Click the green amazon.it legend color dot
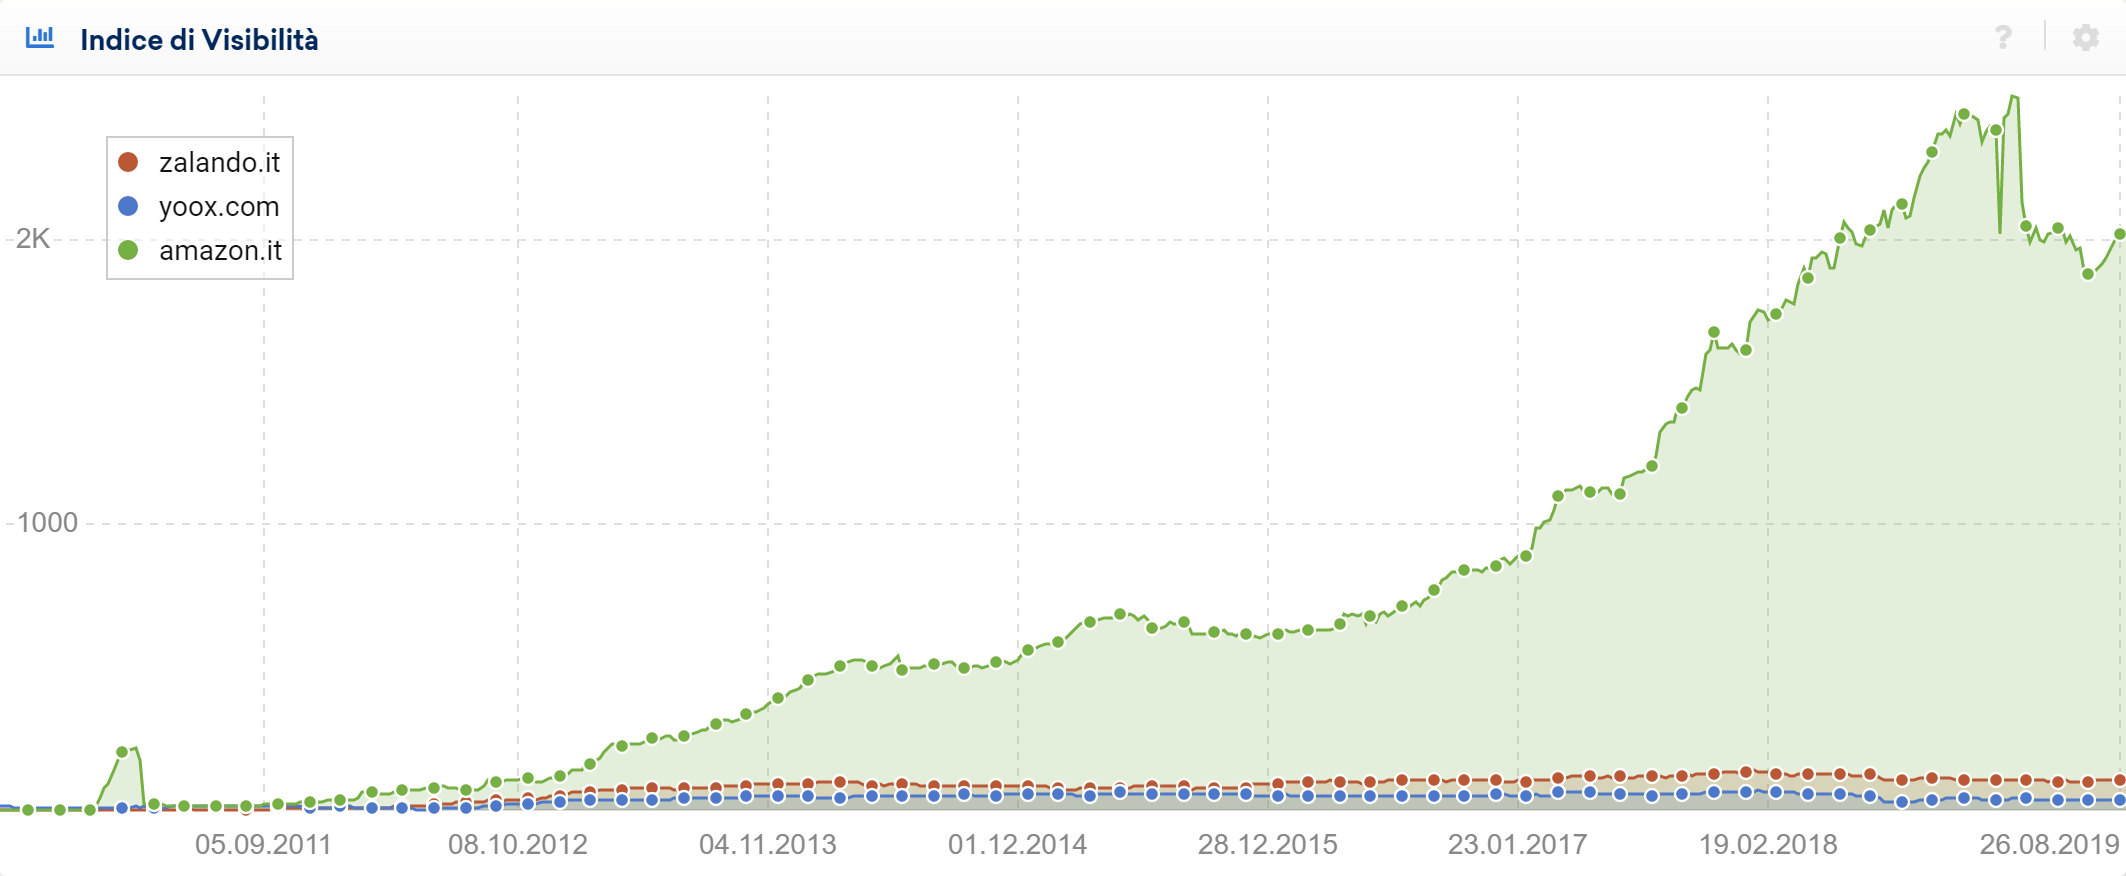The height and width of the screenshot is (876, 2126). pyautogui.click(x=128, y=250)
